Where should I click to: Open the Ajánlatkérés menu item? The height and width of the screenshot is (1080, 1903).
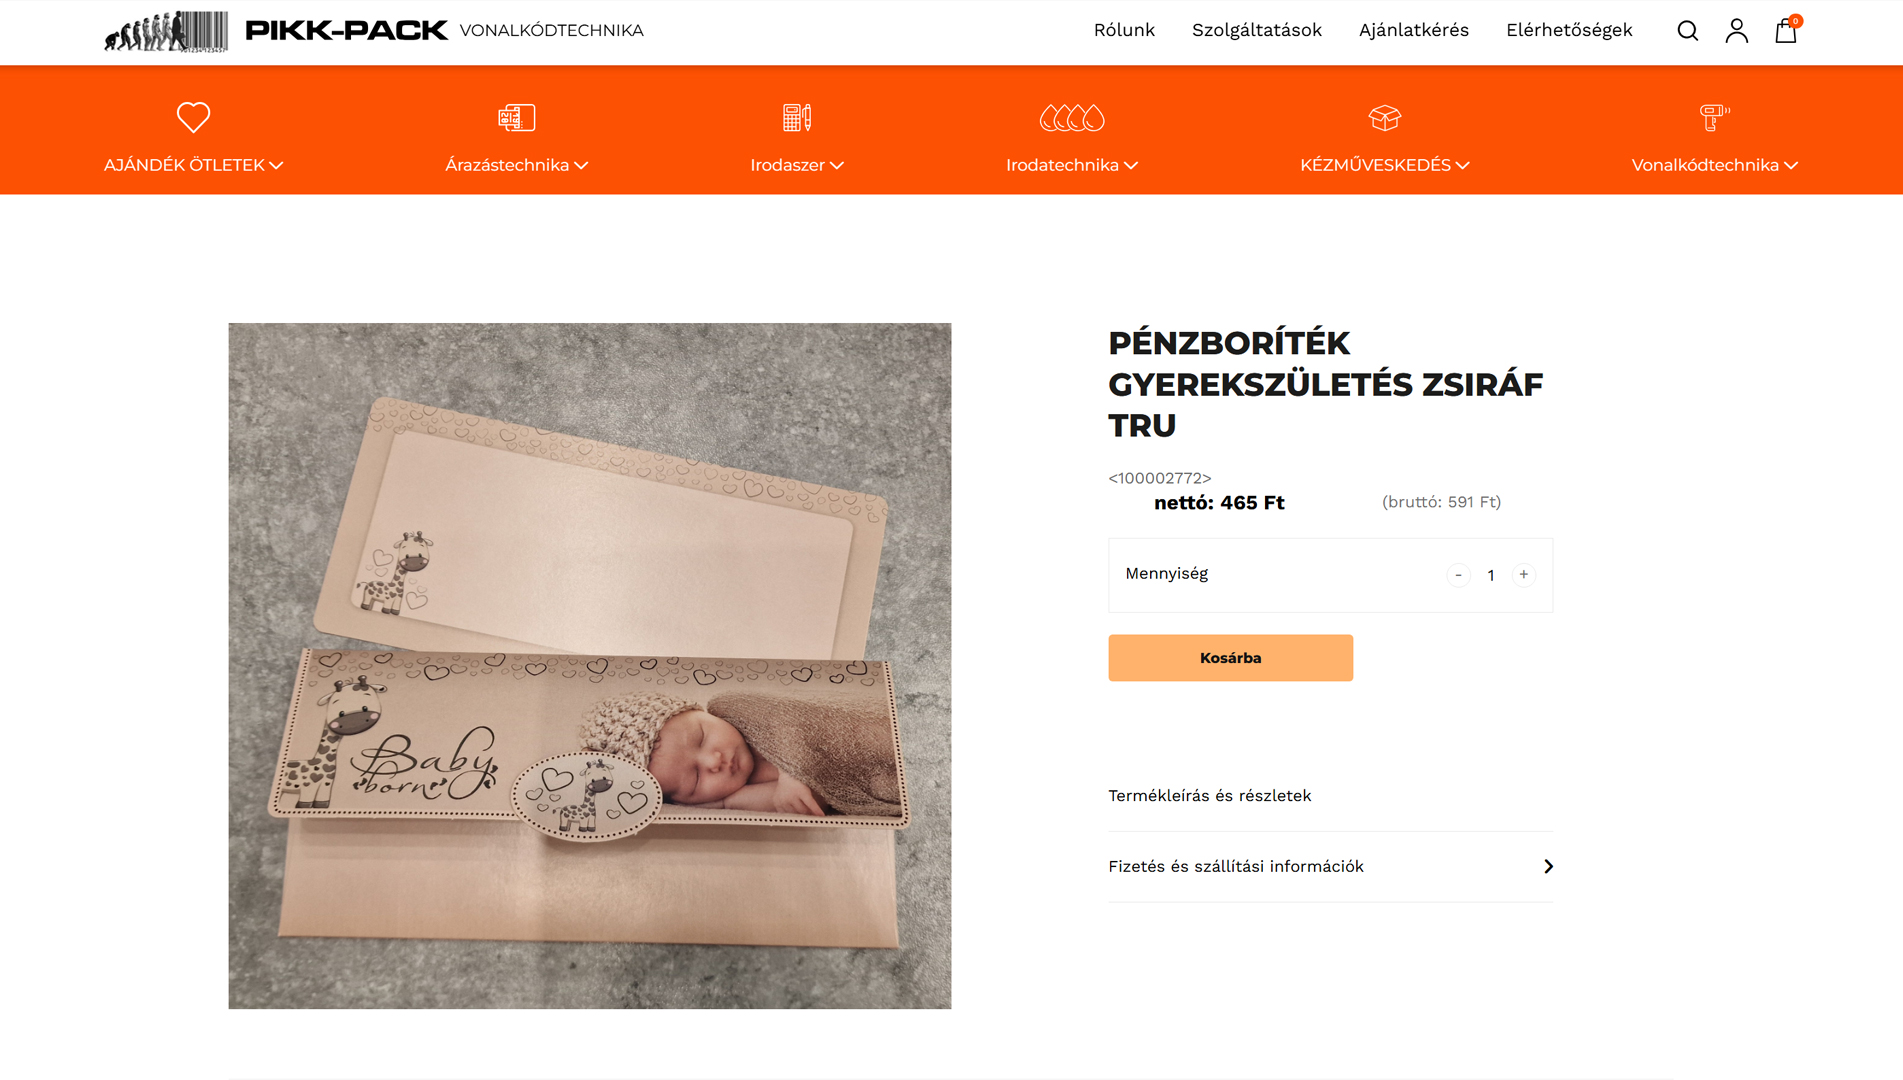click(x=1413, y=30)
